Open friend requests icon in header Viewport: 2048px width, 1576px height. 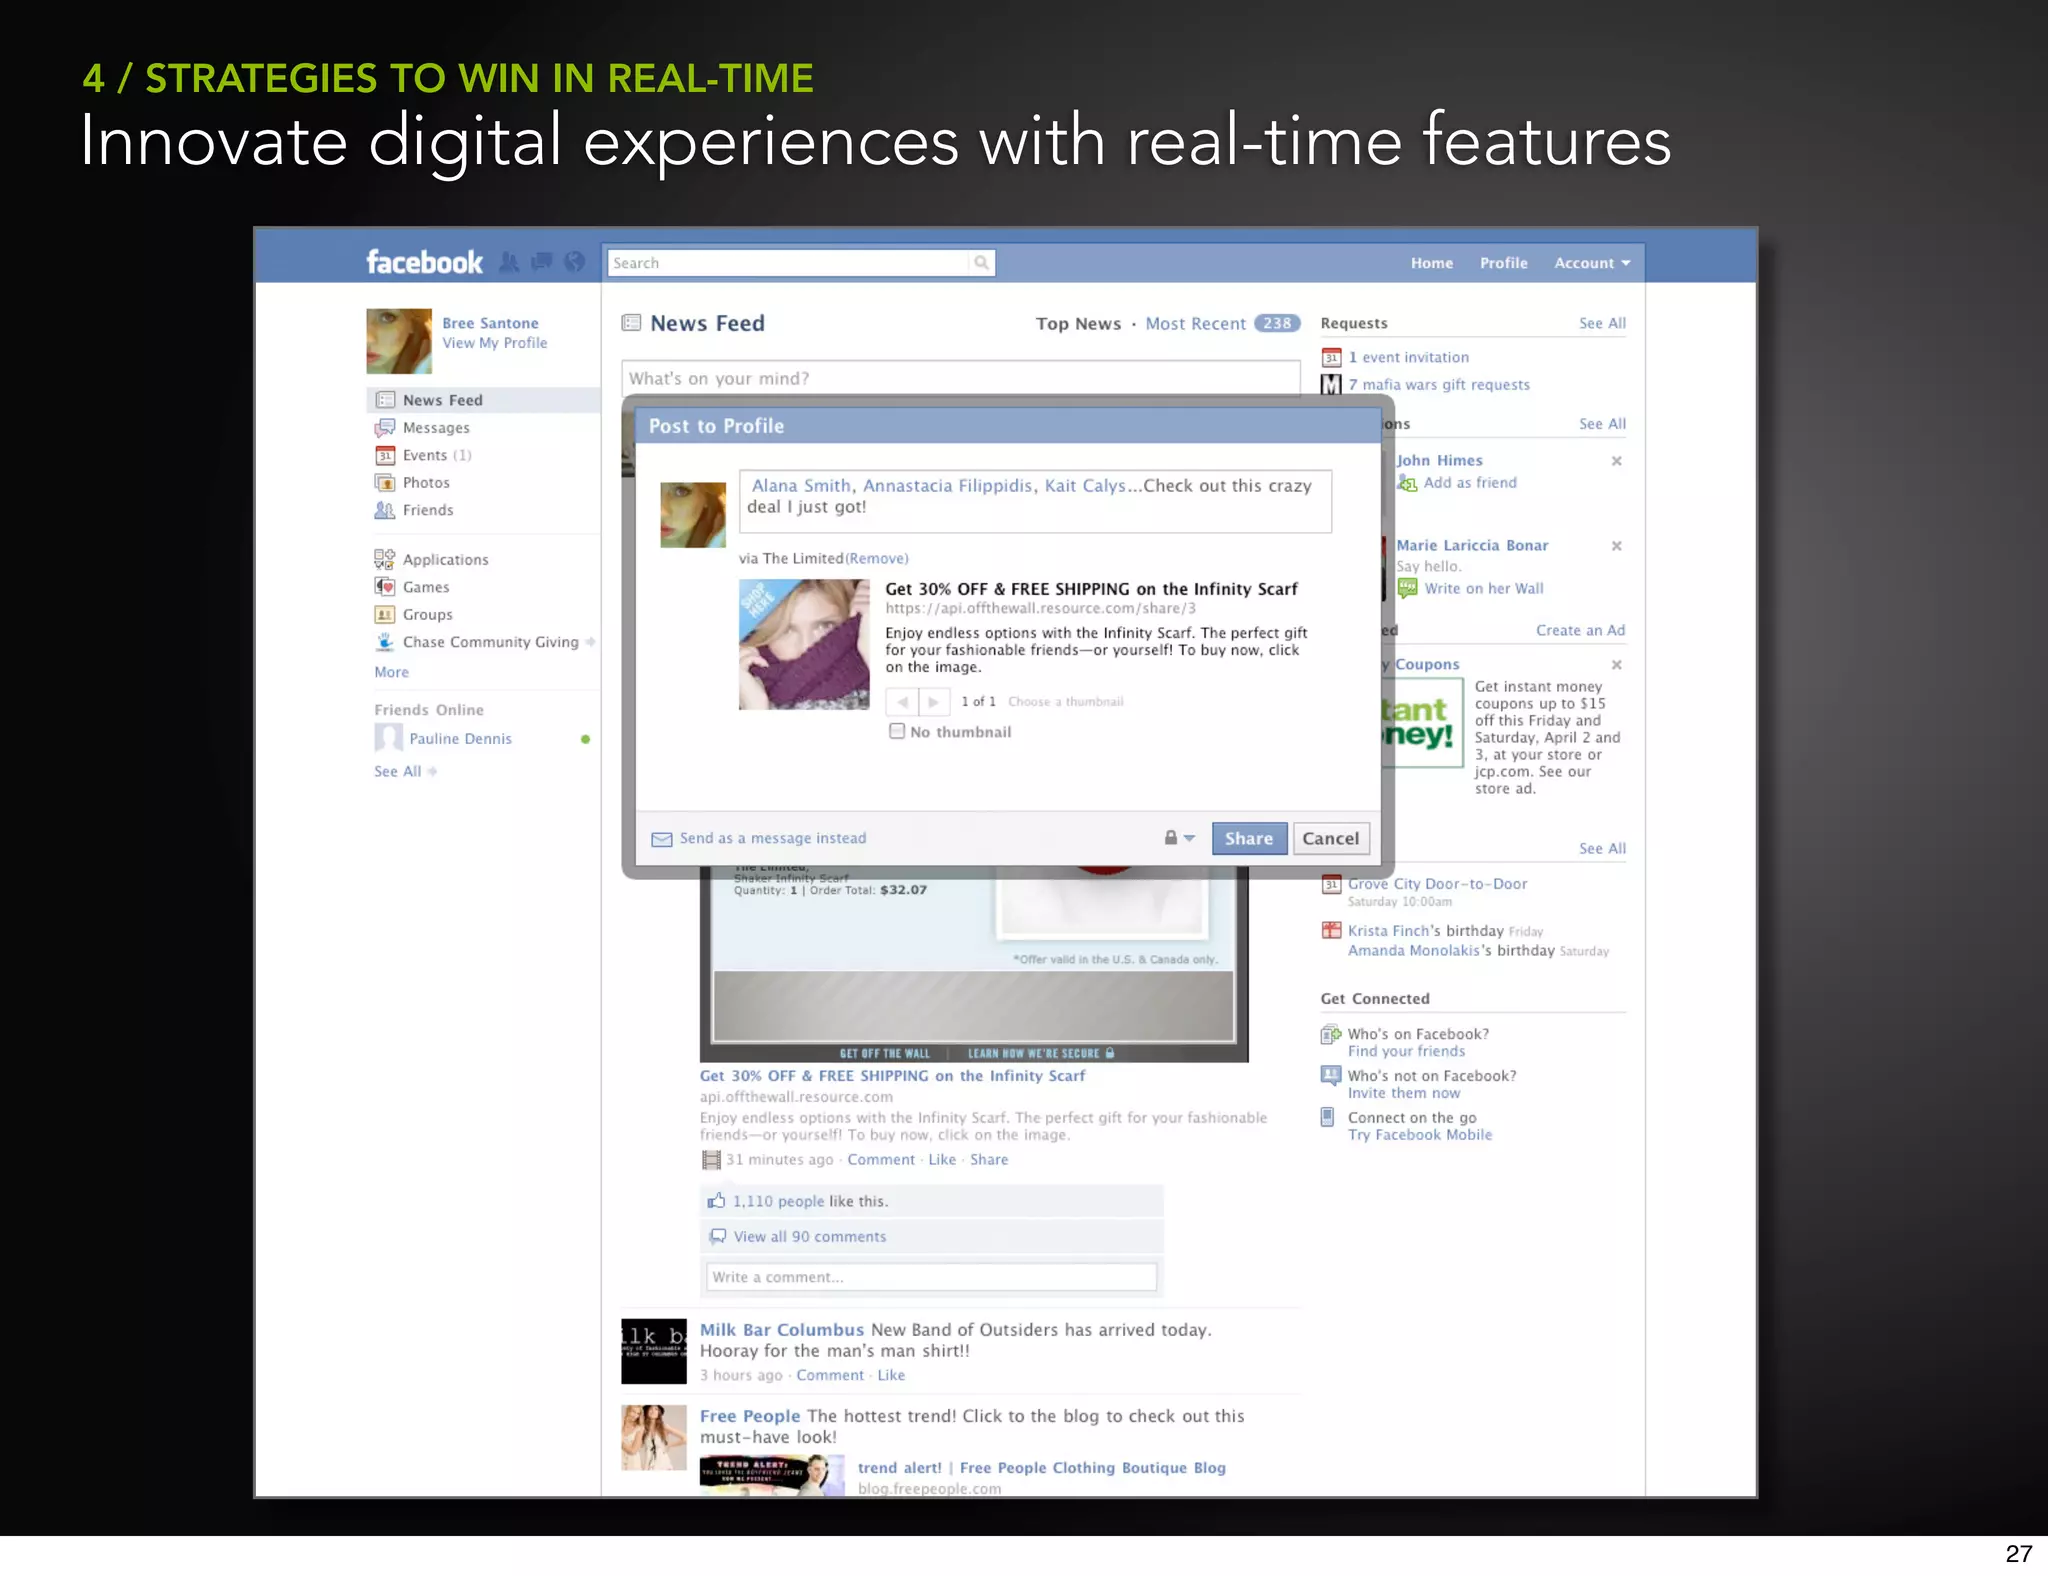click(509, 262)
